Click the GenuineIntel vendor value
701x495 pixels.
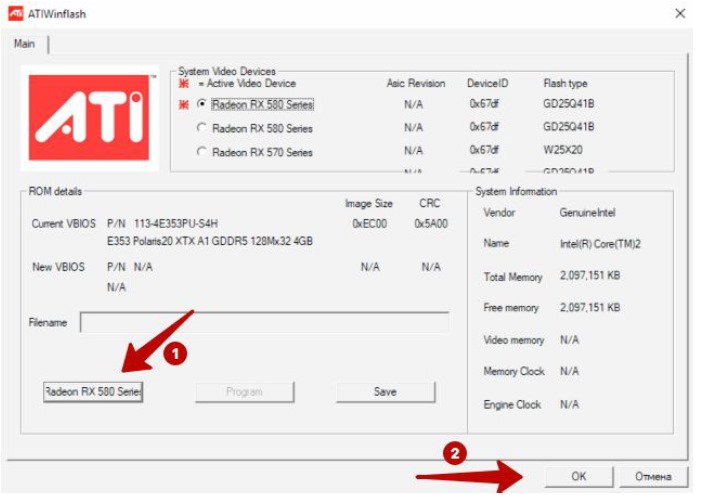tap(587, 213)
